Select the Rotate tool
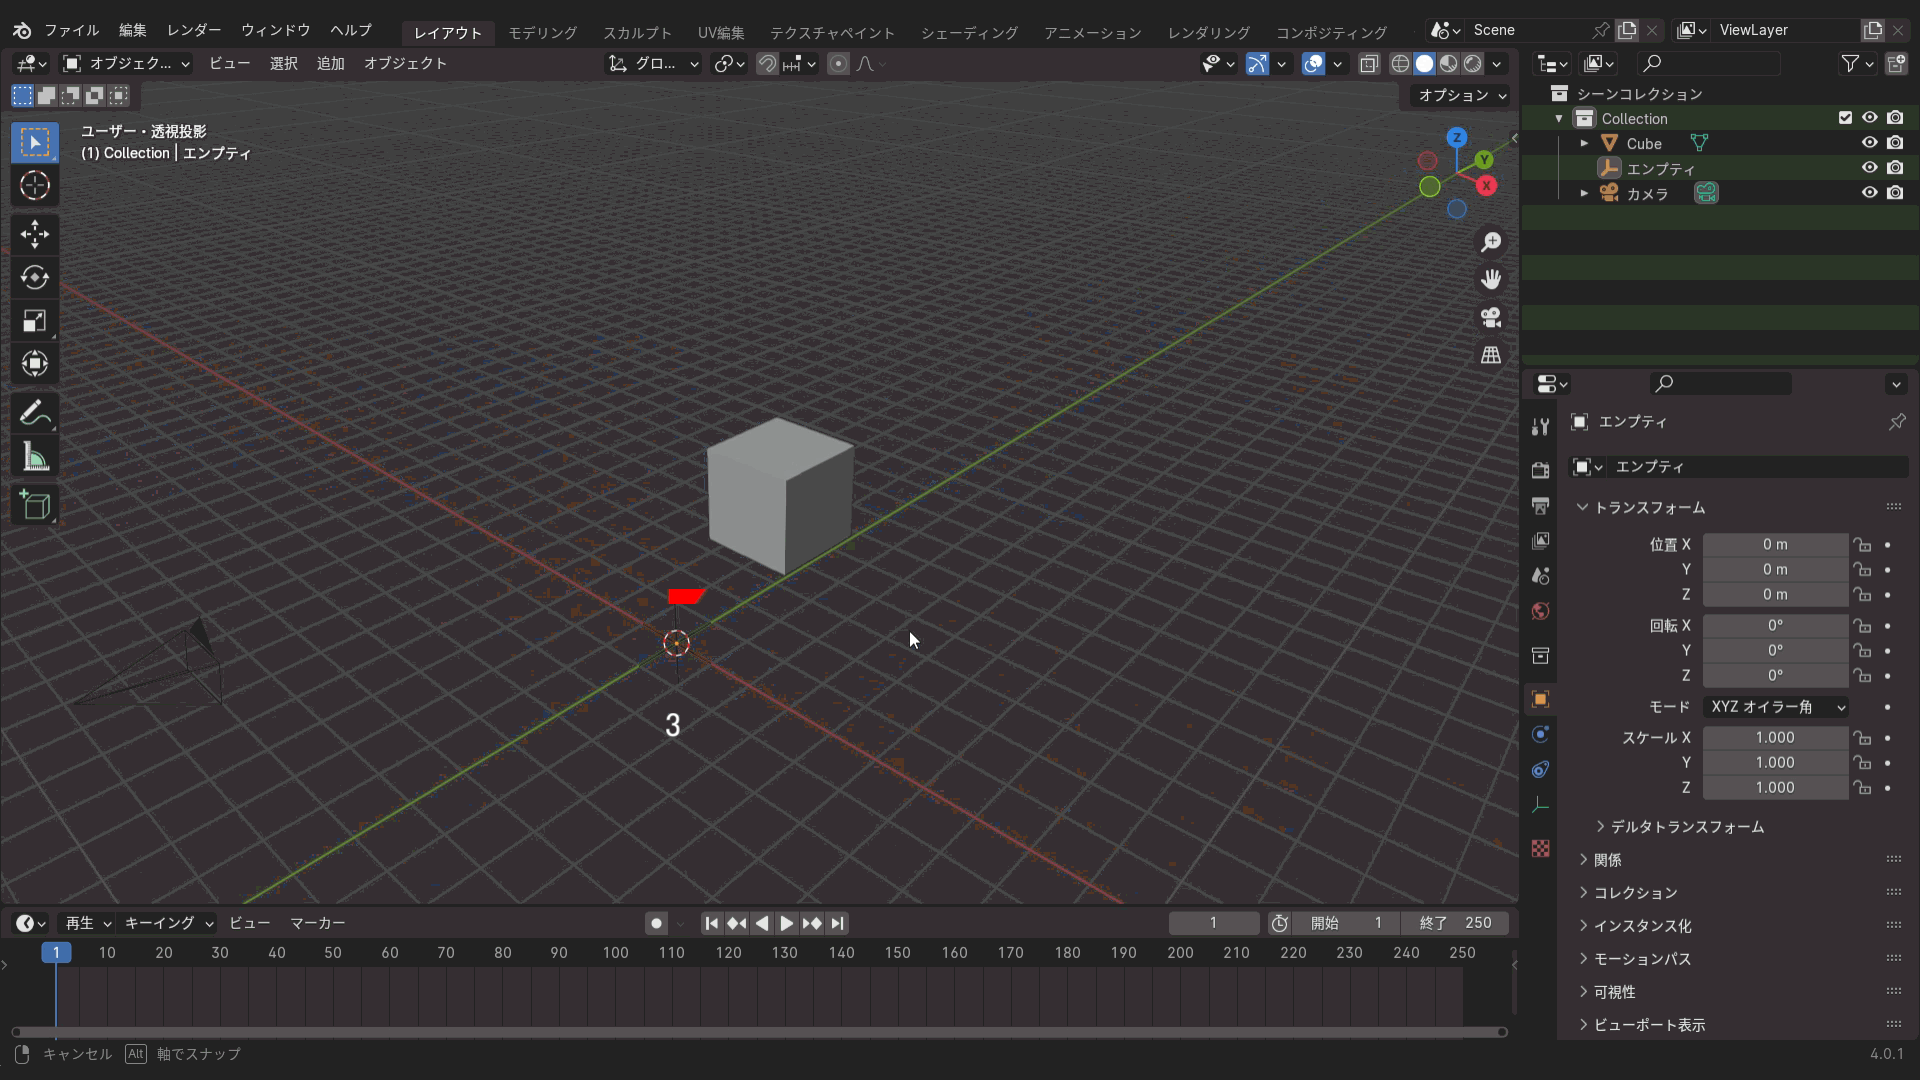The width and height of the screenshot is (1920, 1080). pos(35,277)
